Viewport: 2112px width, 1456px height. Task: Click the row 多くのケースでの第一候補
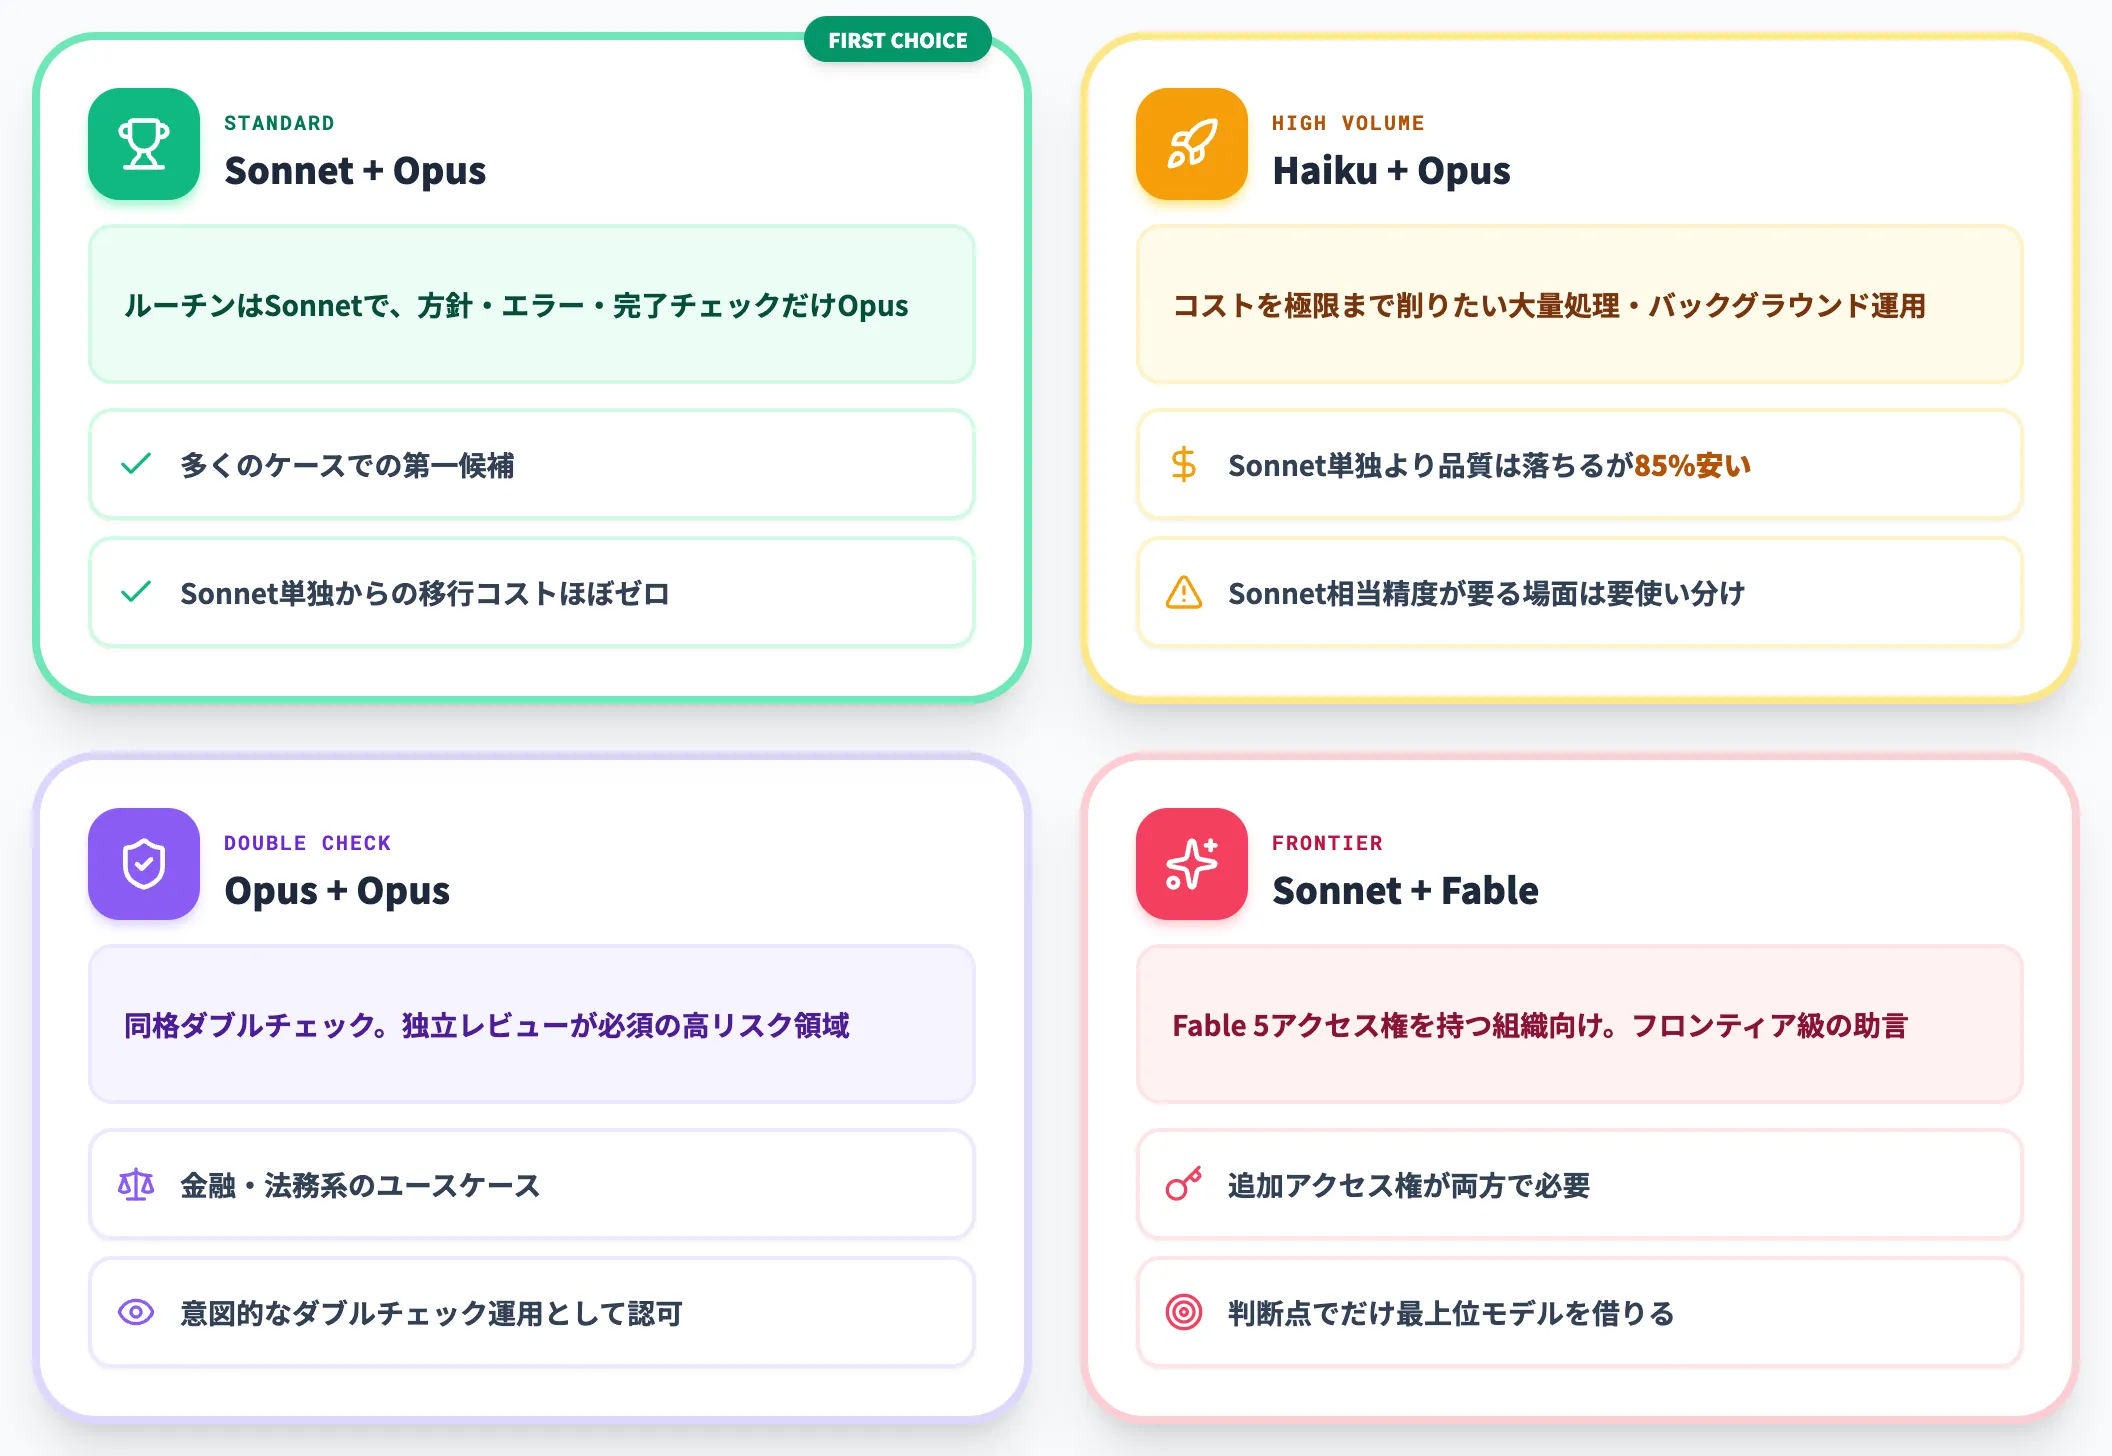pos(532,464)
